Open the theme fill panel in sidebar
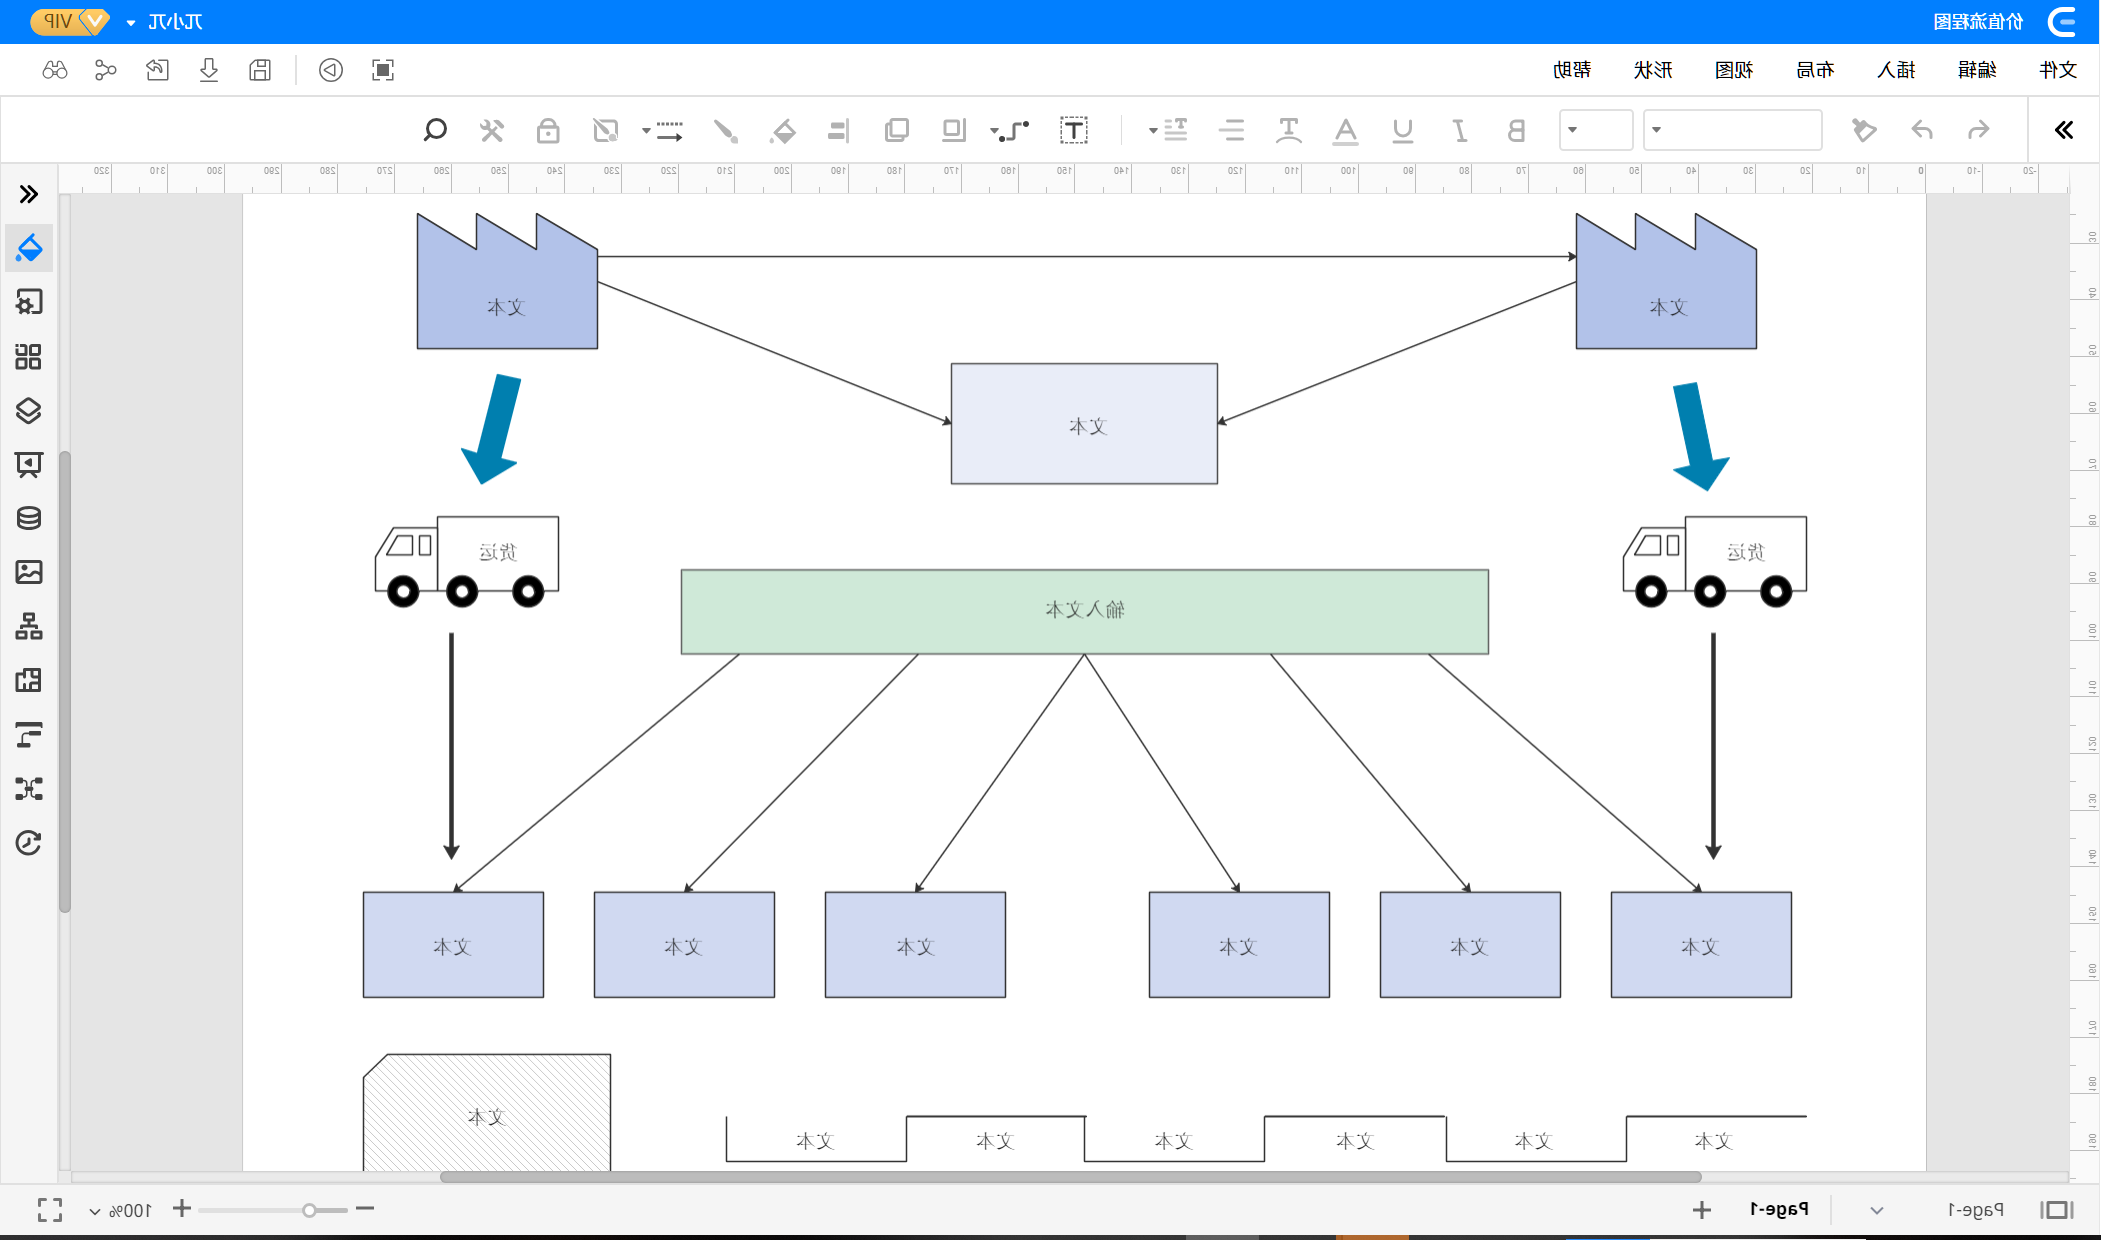Viewport: 2101px width, 1240px height. (29, 248)
